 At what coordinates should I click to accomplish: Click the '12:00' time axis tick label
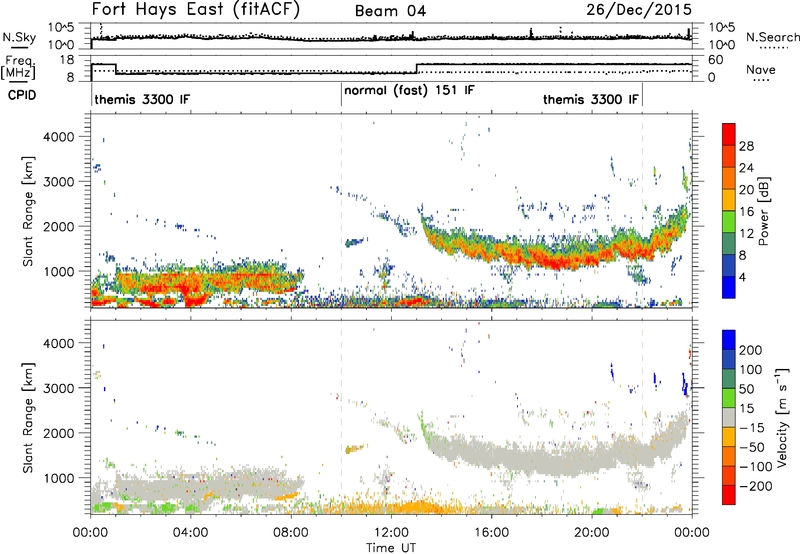[391, 533]
